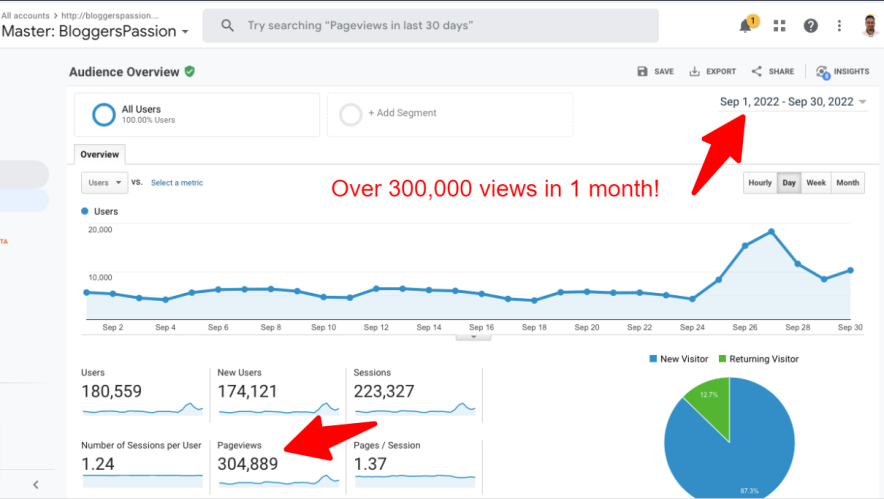Screen dimensions: 884x499
Task: Open the notifications bell
Action: pos(746,26)
